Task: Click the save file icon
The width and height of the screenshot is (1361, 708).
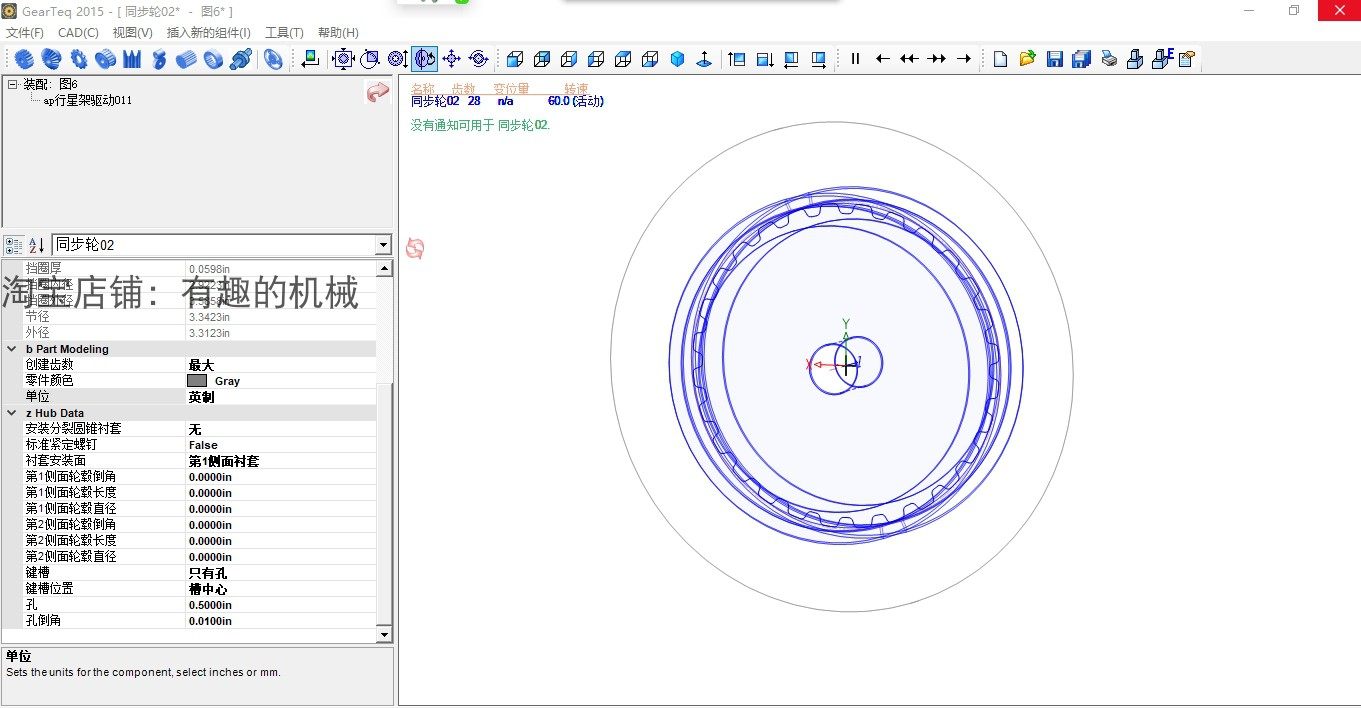Action: pyautogui.click(x=1054, y=59)
